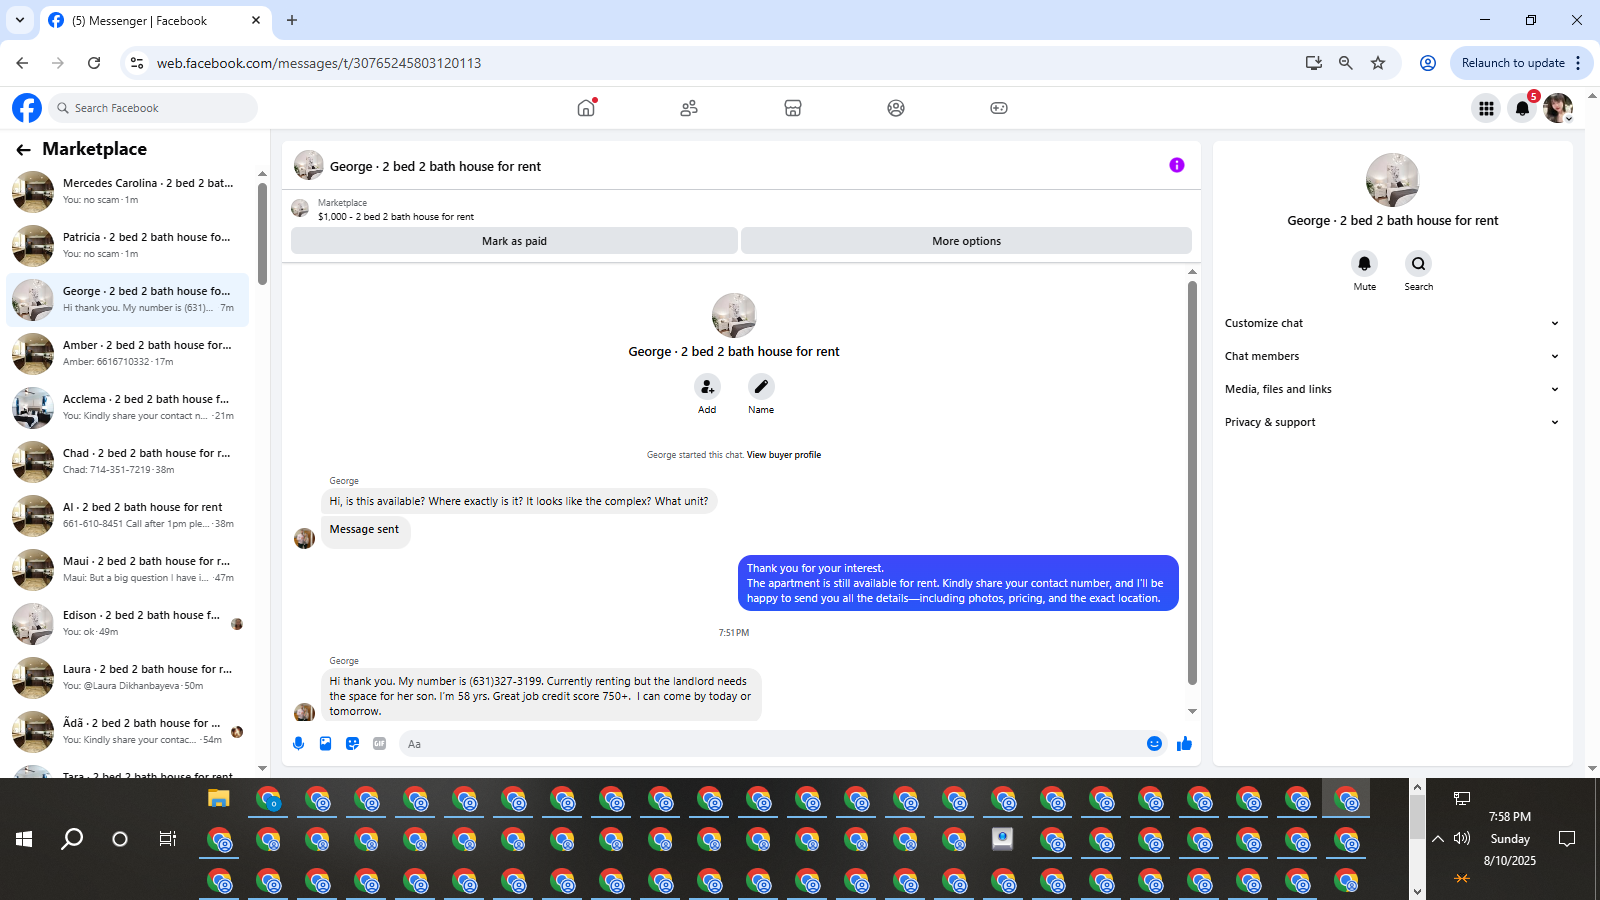Click Relaunch to update button
Screen dimensions: 1600x900
pyautogui.click(x=1513, y=63)
